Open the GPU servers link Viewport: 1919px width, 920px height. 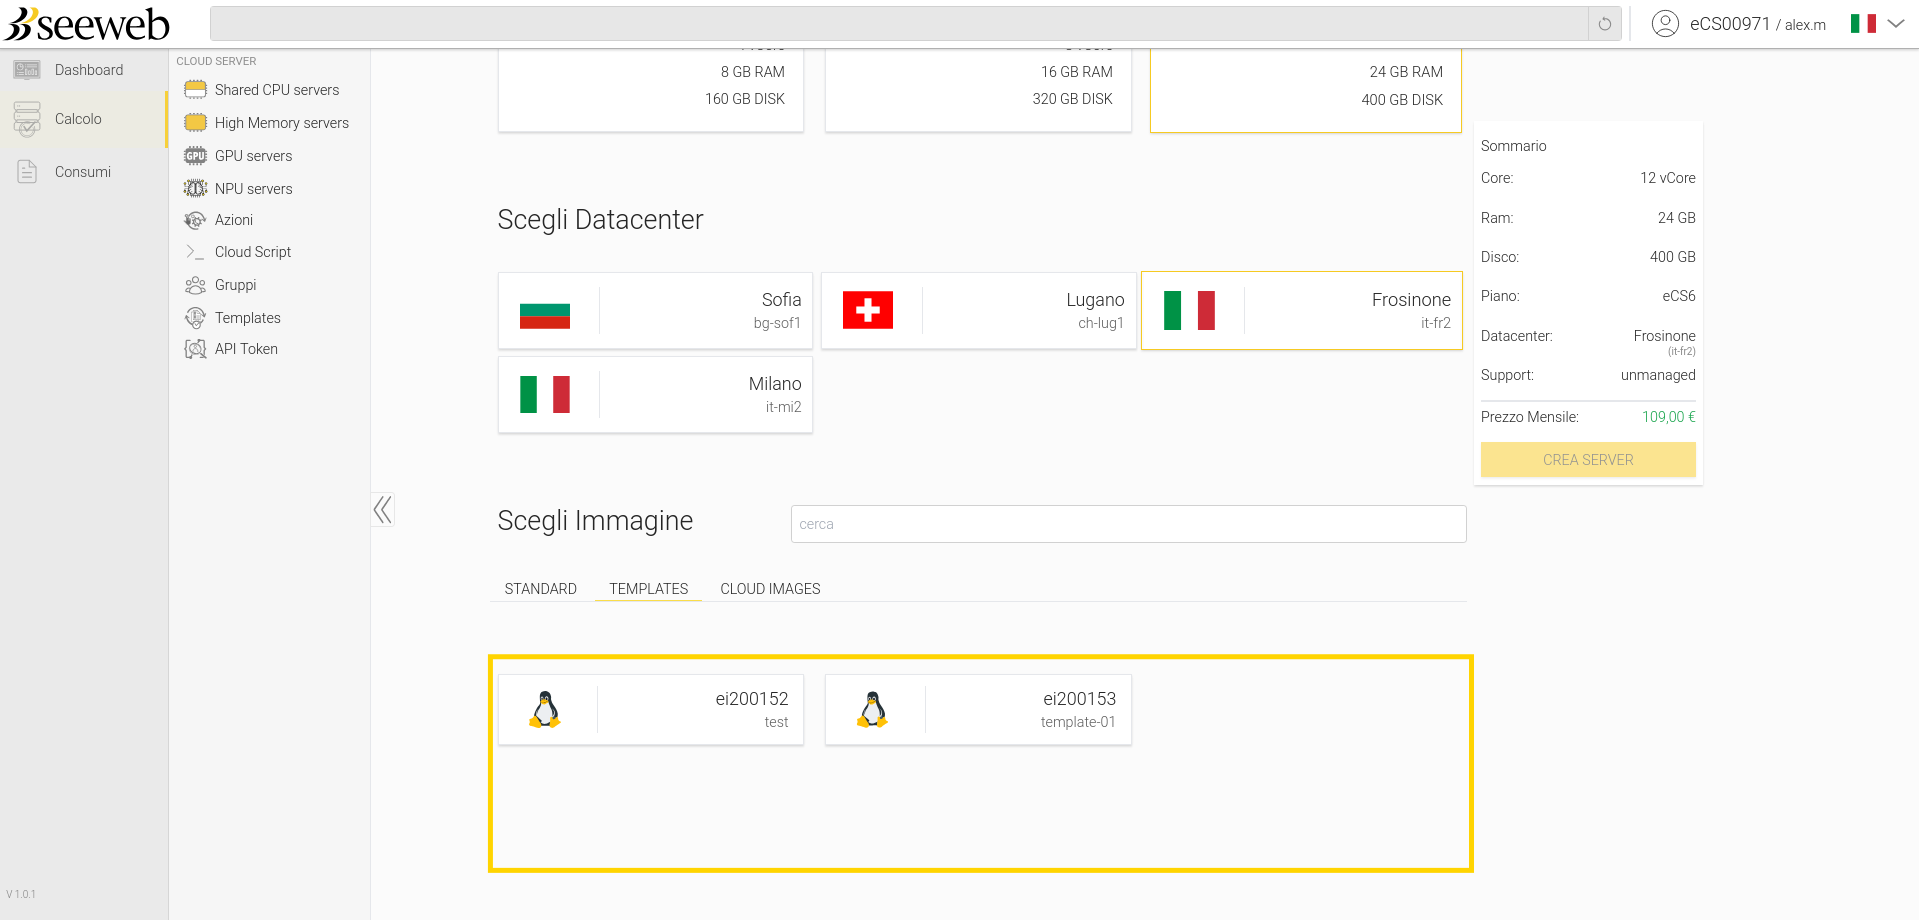tap(254, 156)
